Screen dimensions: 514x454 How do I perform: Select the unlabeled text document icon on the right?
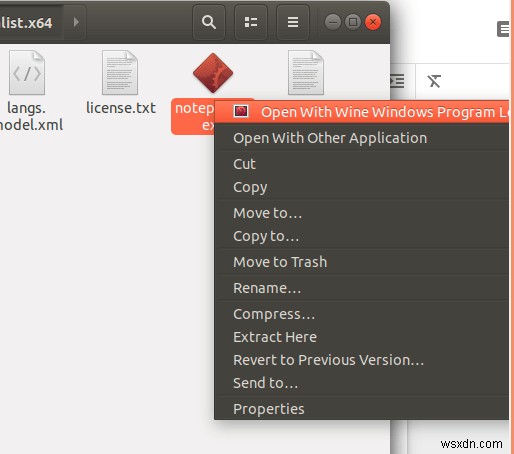306,73
